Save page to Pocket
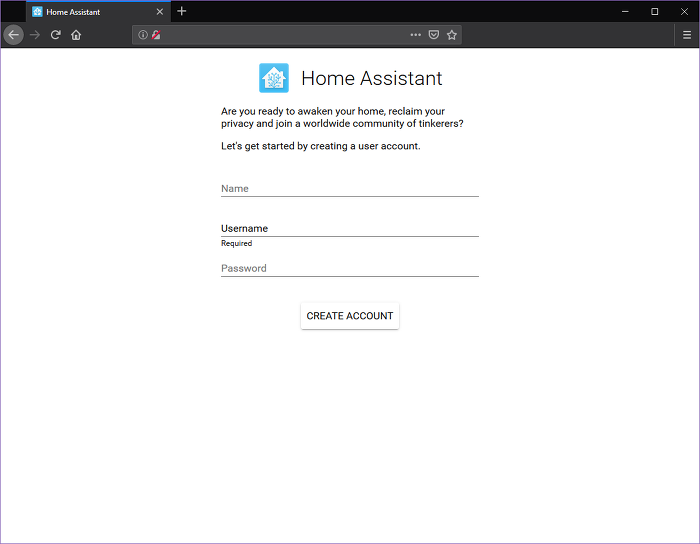 coord(433,35)
